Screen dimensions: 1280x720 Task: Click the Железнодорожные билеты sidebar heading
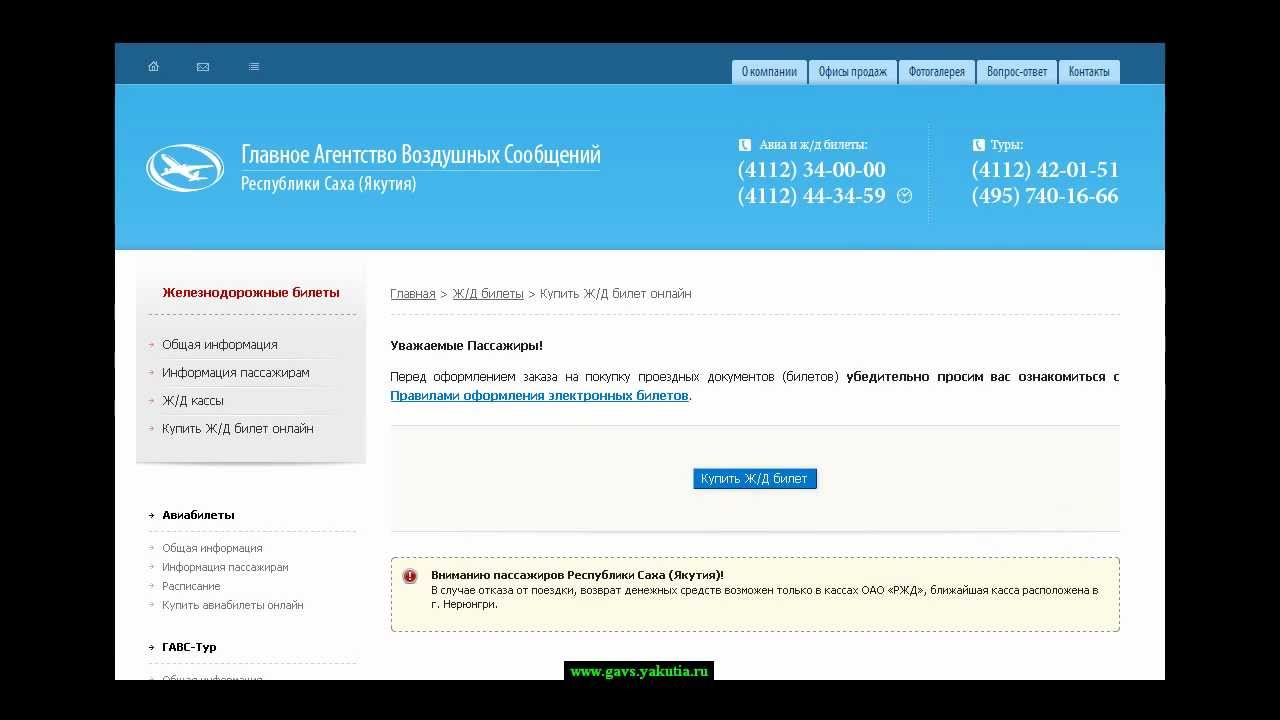point(251,293)
